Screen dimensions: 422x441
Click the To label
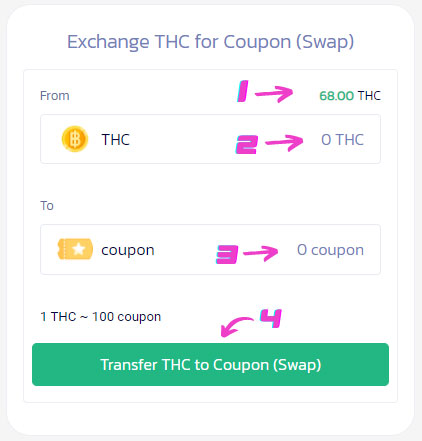pyautogui.click(x=47, y=206)
